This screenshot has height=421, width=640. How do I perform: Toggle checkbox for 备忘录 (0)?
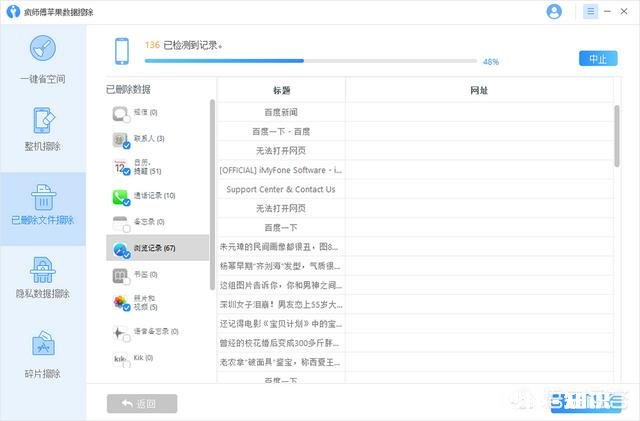pos(127,229)
